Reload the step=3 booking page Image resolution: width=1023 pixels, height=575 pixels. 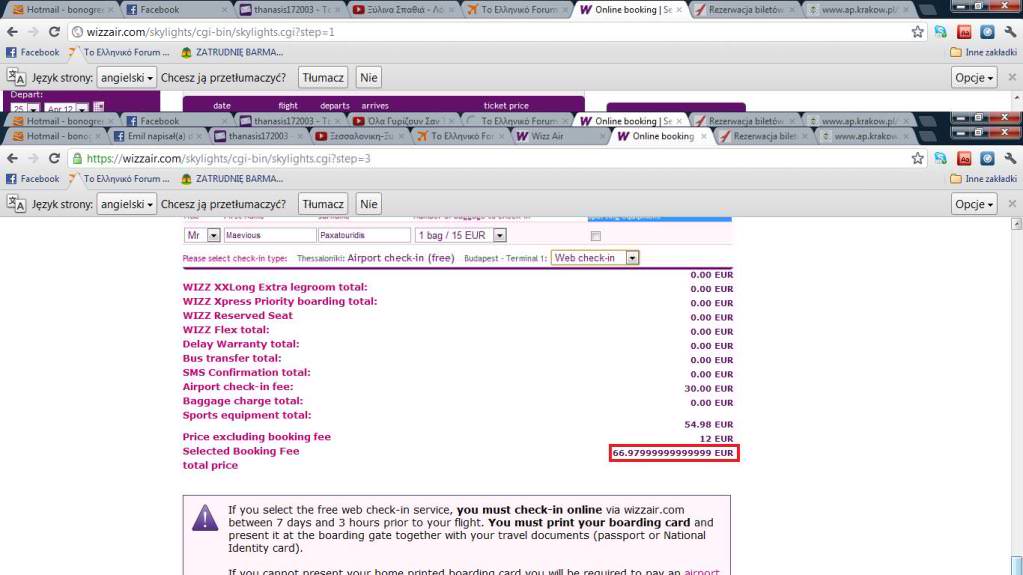[54, 159]
